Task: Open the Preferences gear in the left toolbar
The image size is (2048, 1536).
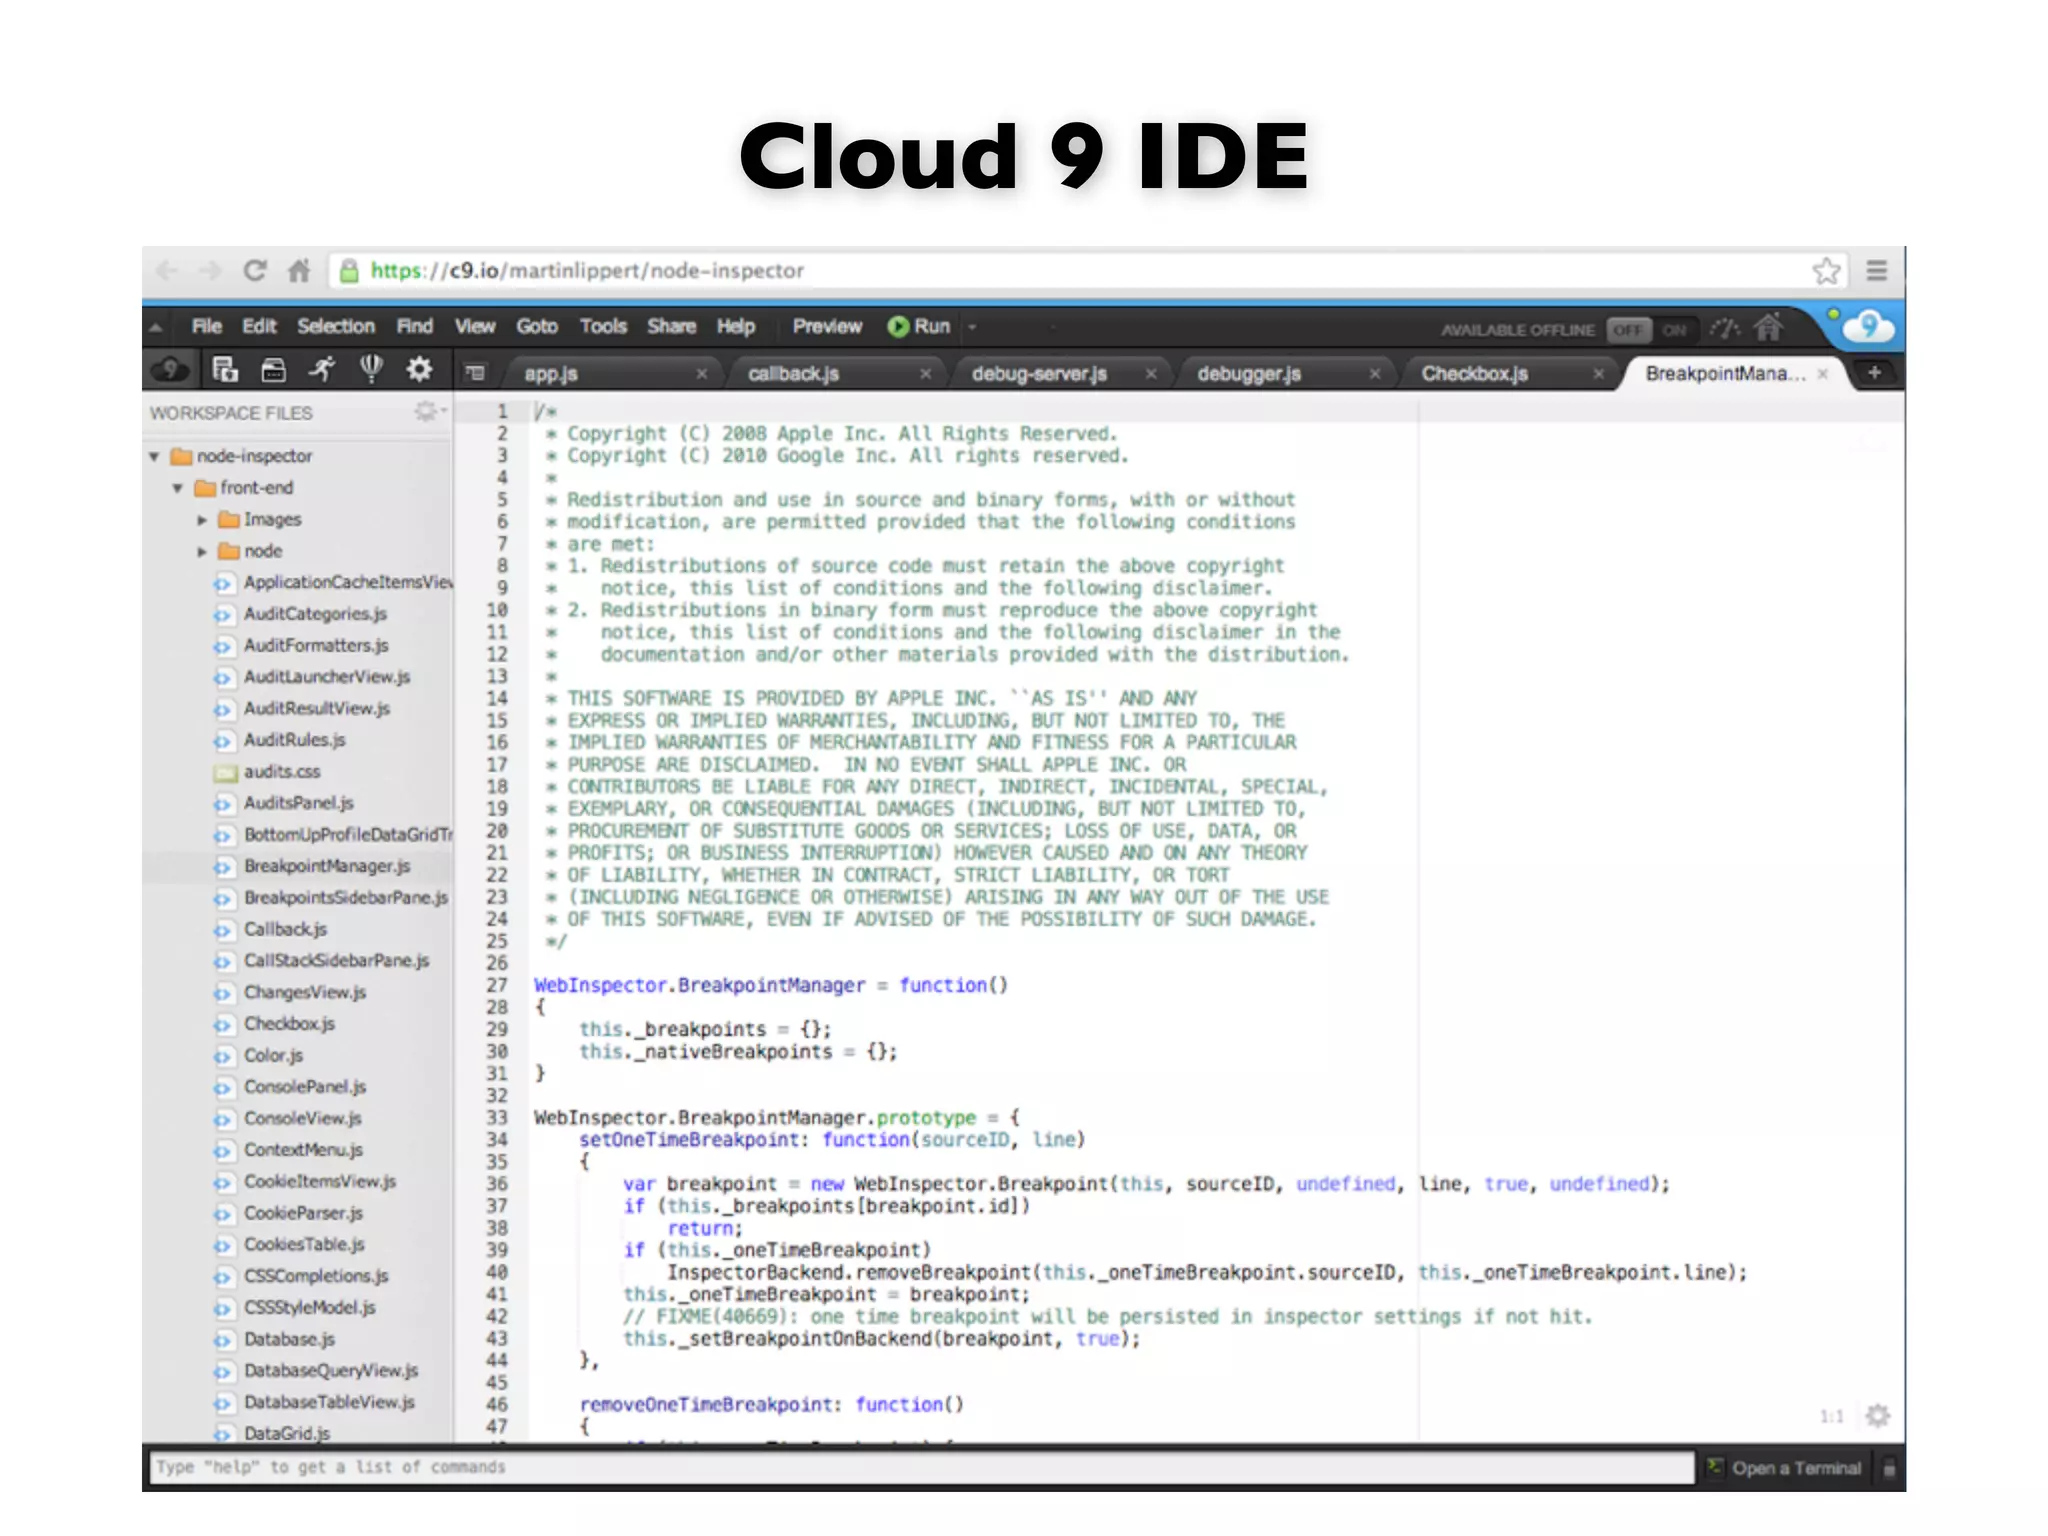Action: (x=419, y=370)
